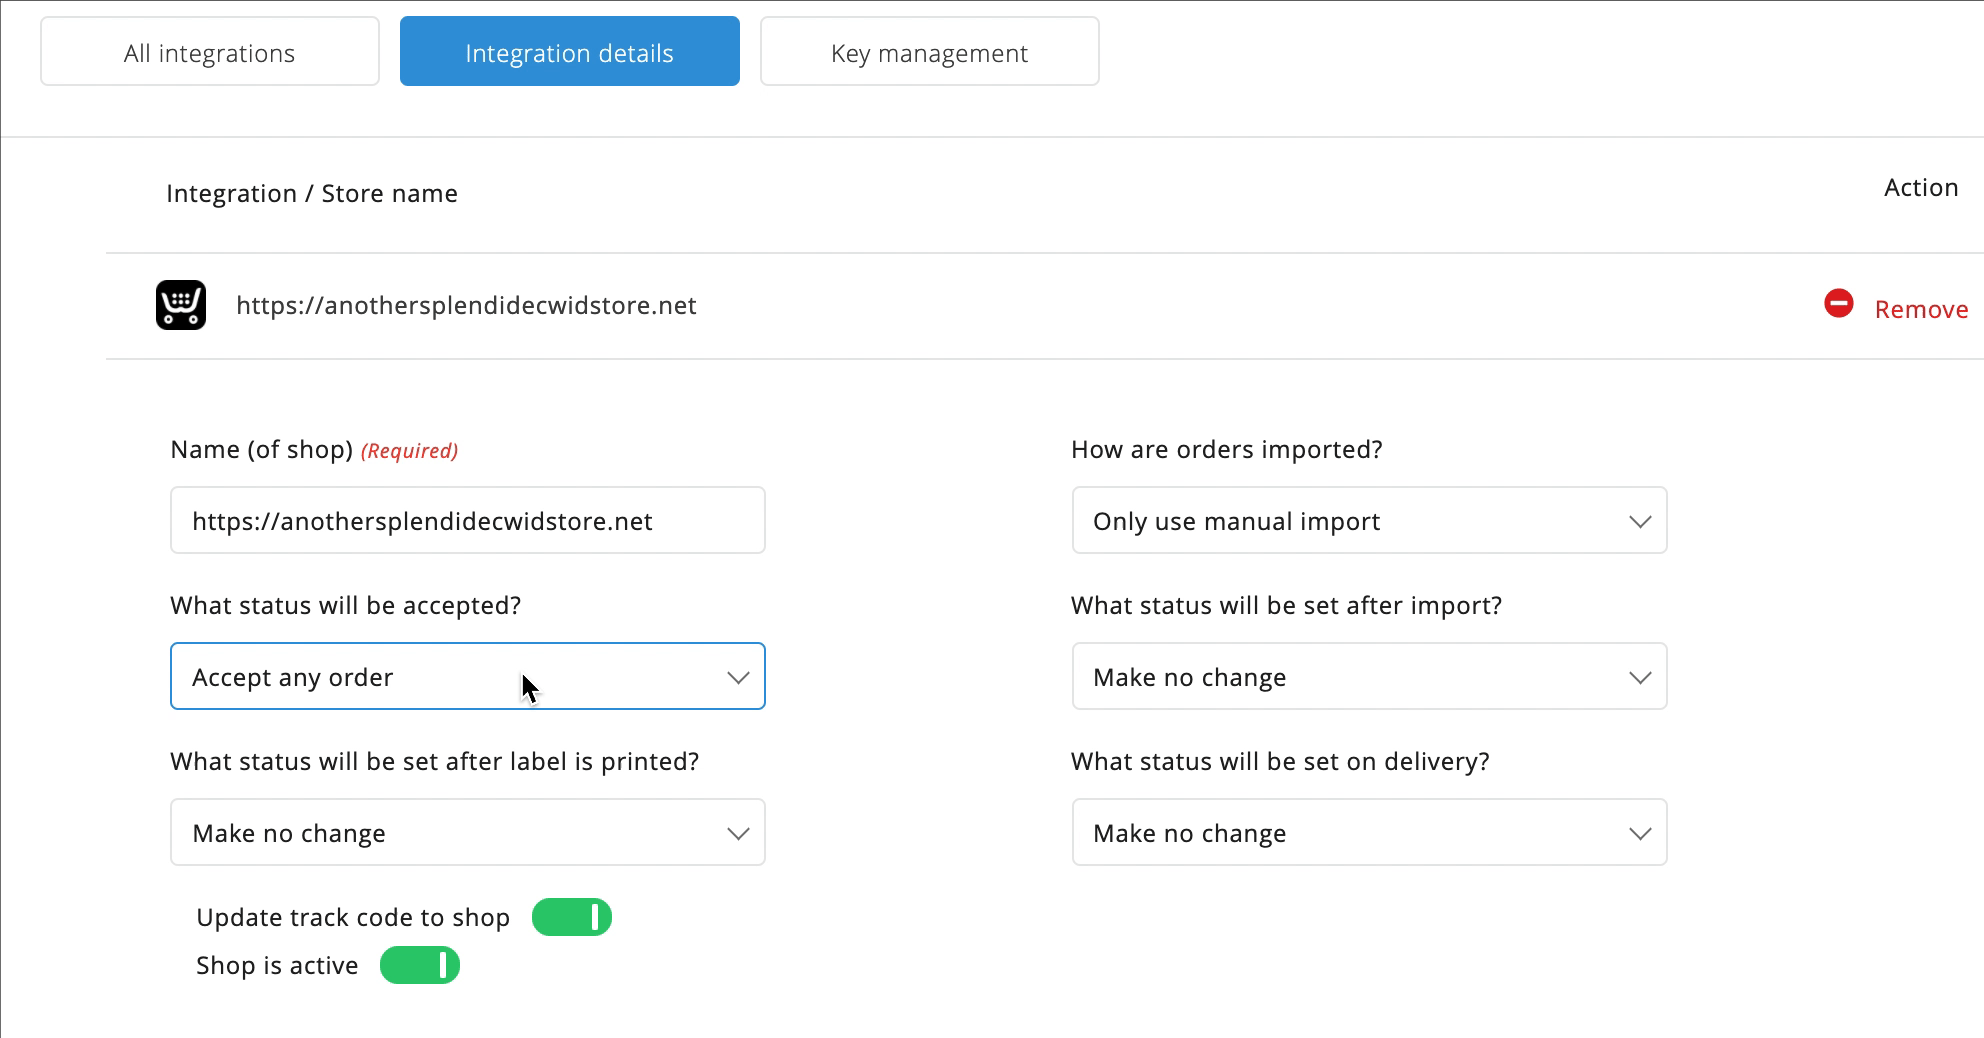Viewport: 1984px width, 1038px height.
Task: Expand the 'How are orders imported?' dropdown
Action: click(x=1368, y=520)
